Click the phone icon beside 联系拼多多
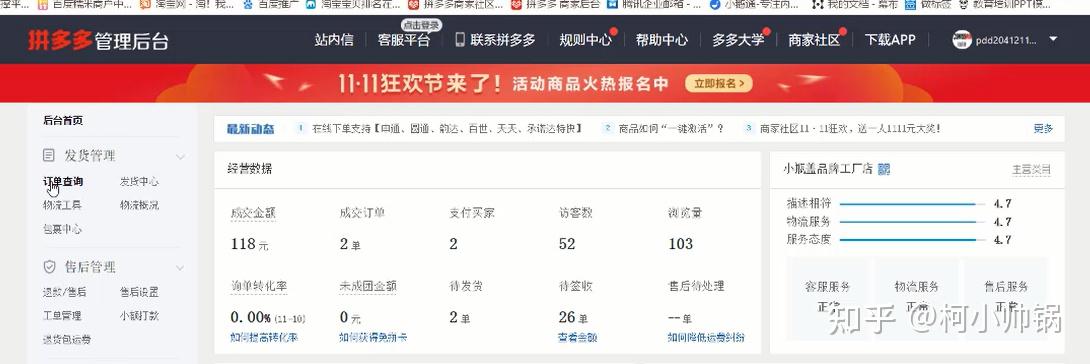Viewport: 1090px width, 364px height. (459, 40)
